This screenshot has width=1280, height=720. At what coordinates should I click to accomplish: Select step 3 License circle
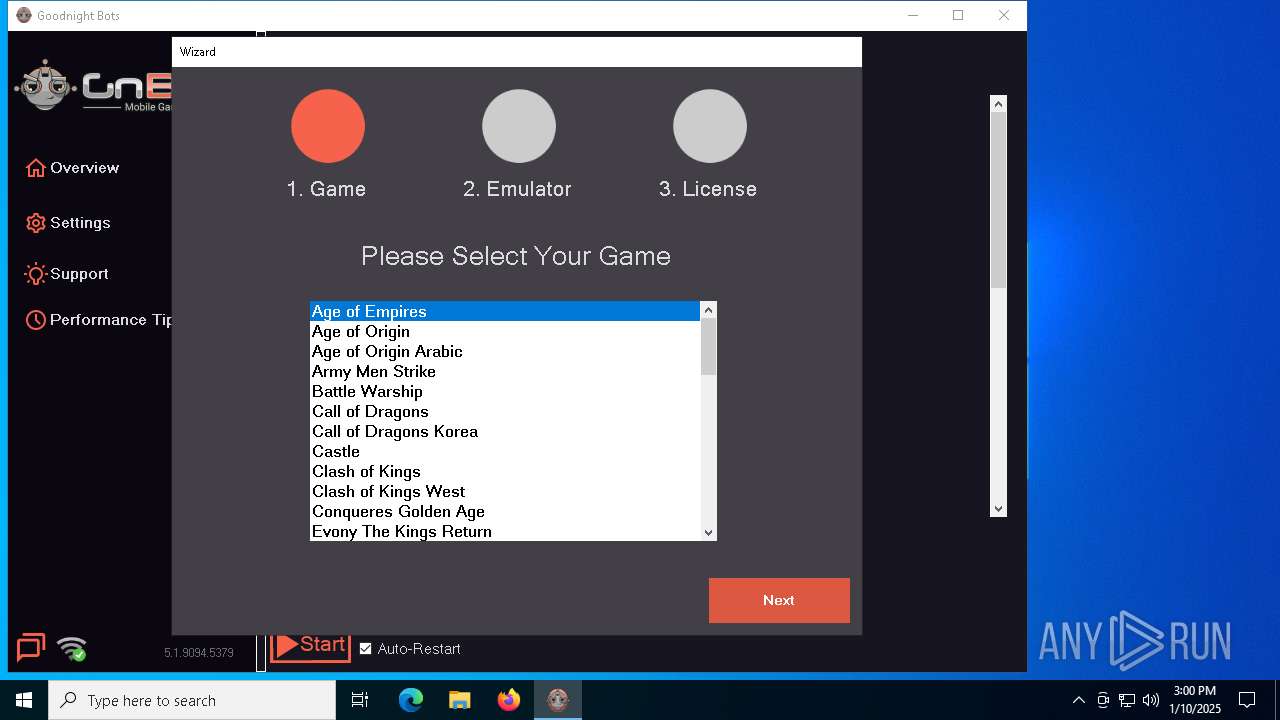coord(710,126)
